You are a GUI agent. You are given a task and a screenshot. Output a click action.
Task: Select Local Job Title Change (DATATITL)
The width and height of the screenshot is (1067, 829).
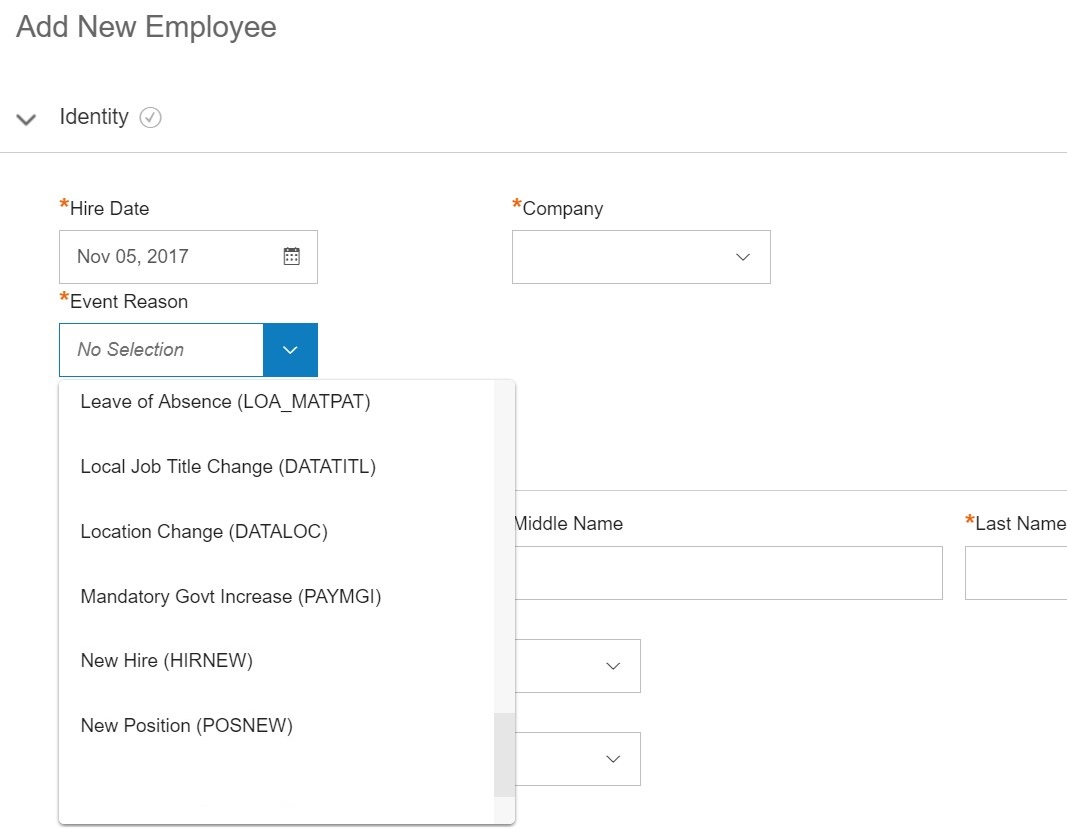(x=228, y=467)
